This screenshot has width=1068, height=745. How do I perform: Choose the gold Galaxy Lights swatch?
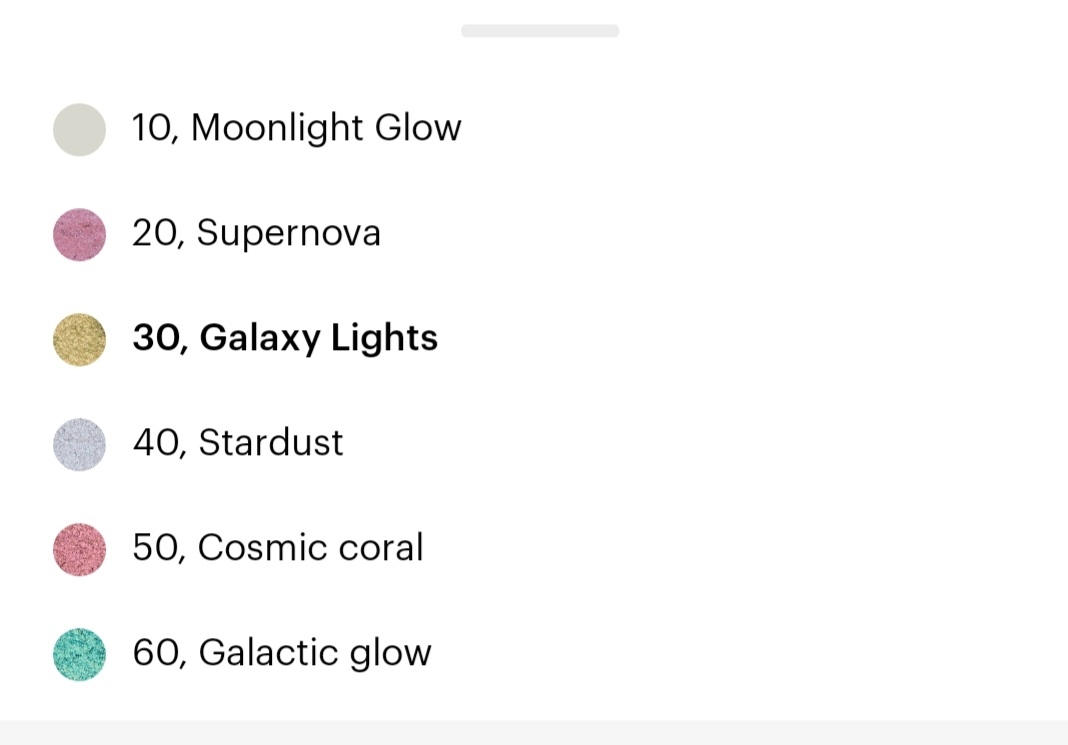click(80, 339)
